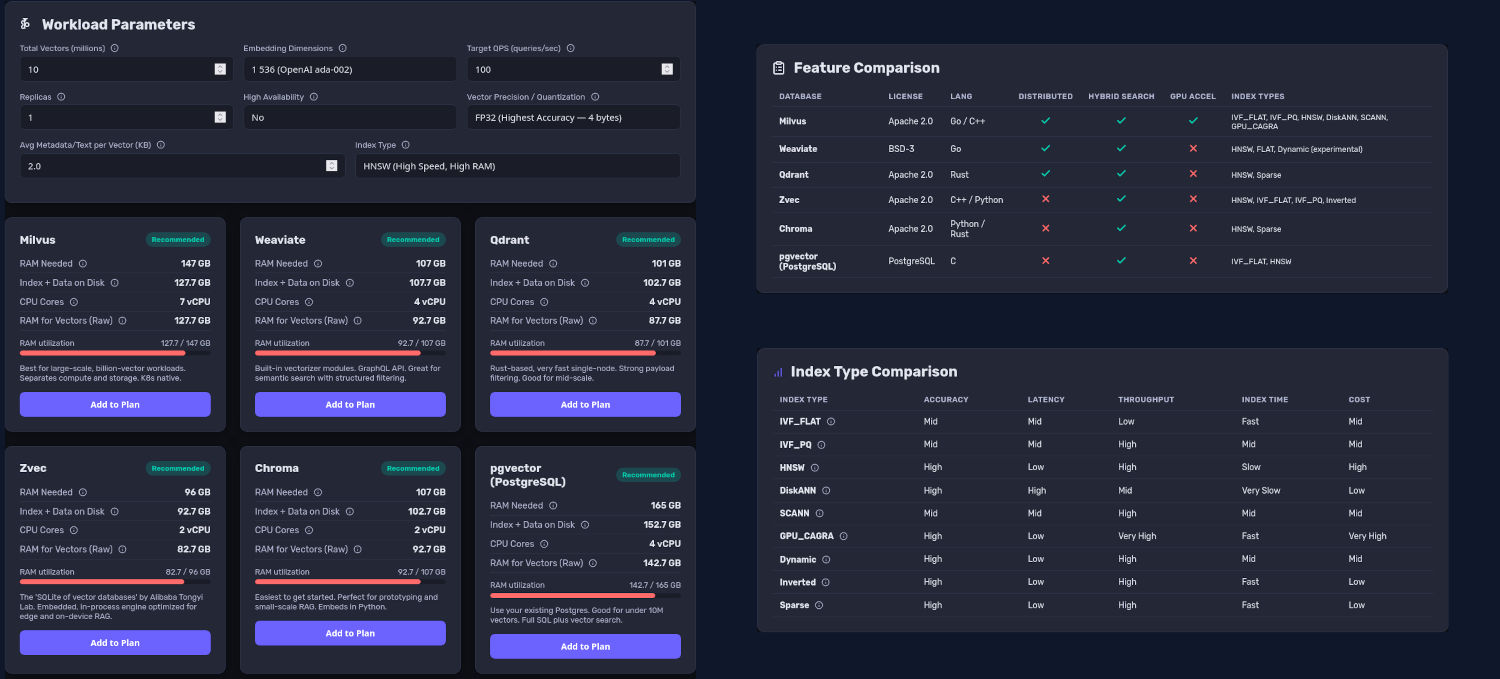Image resolution: width=1500 pixels, height=679 pixels.
Task: Click info icon beside DiskANN row
Action: pyautogui.click(x=826, y=491)
